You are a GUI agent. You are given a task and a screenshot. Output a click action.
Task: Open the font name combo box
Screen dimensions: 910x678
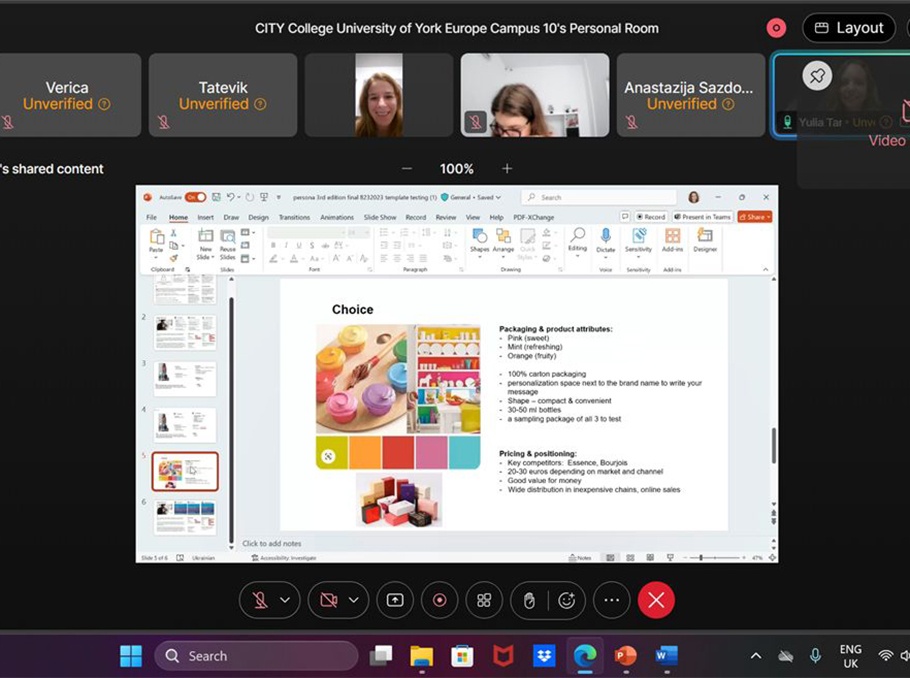(306, 233)
